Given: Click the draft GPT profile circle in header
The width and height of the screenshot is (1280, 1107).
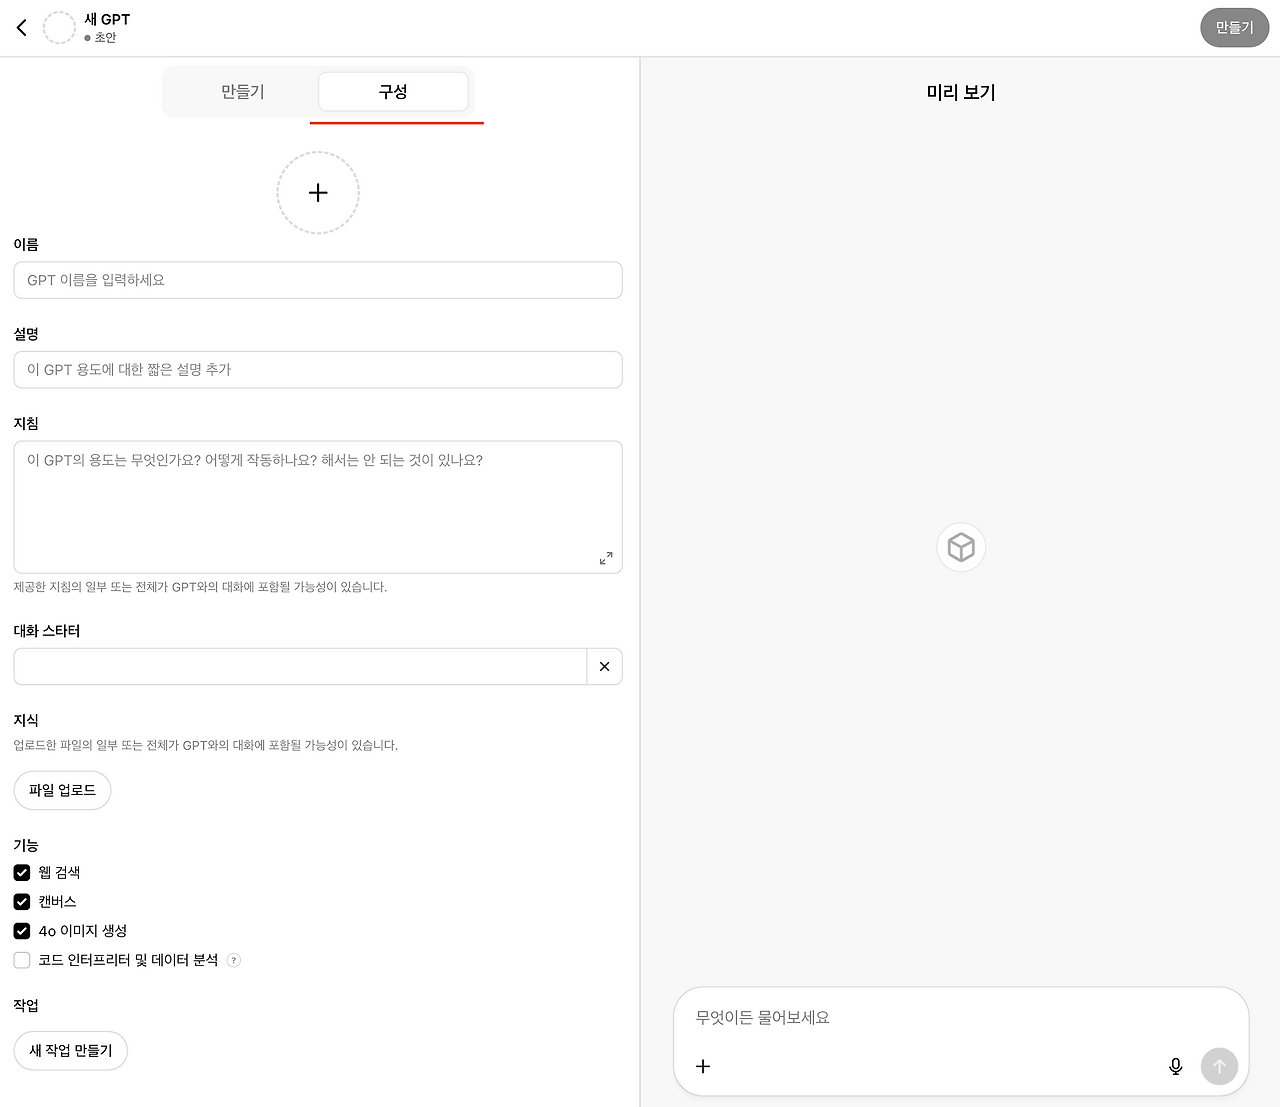Looking at the screenshot, I should [x=59, y=27].
